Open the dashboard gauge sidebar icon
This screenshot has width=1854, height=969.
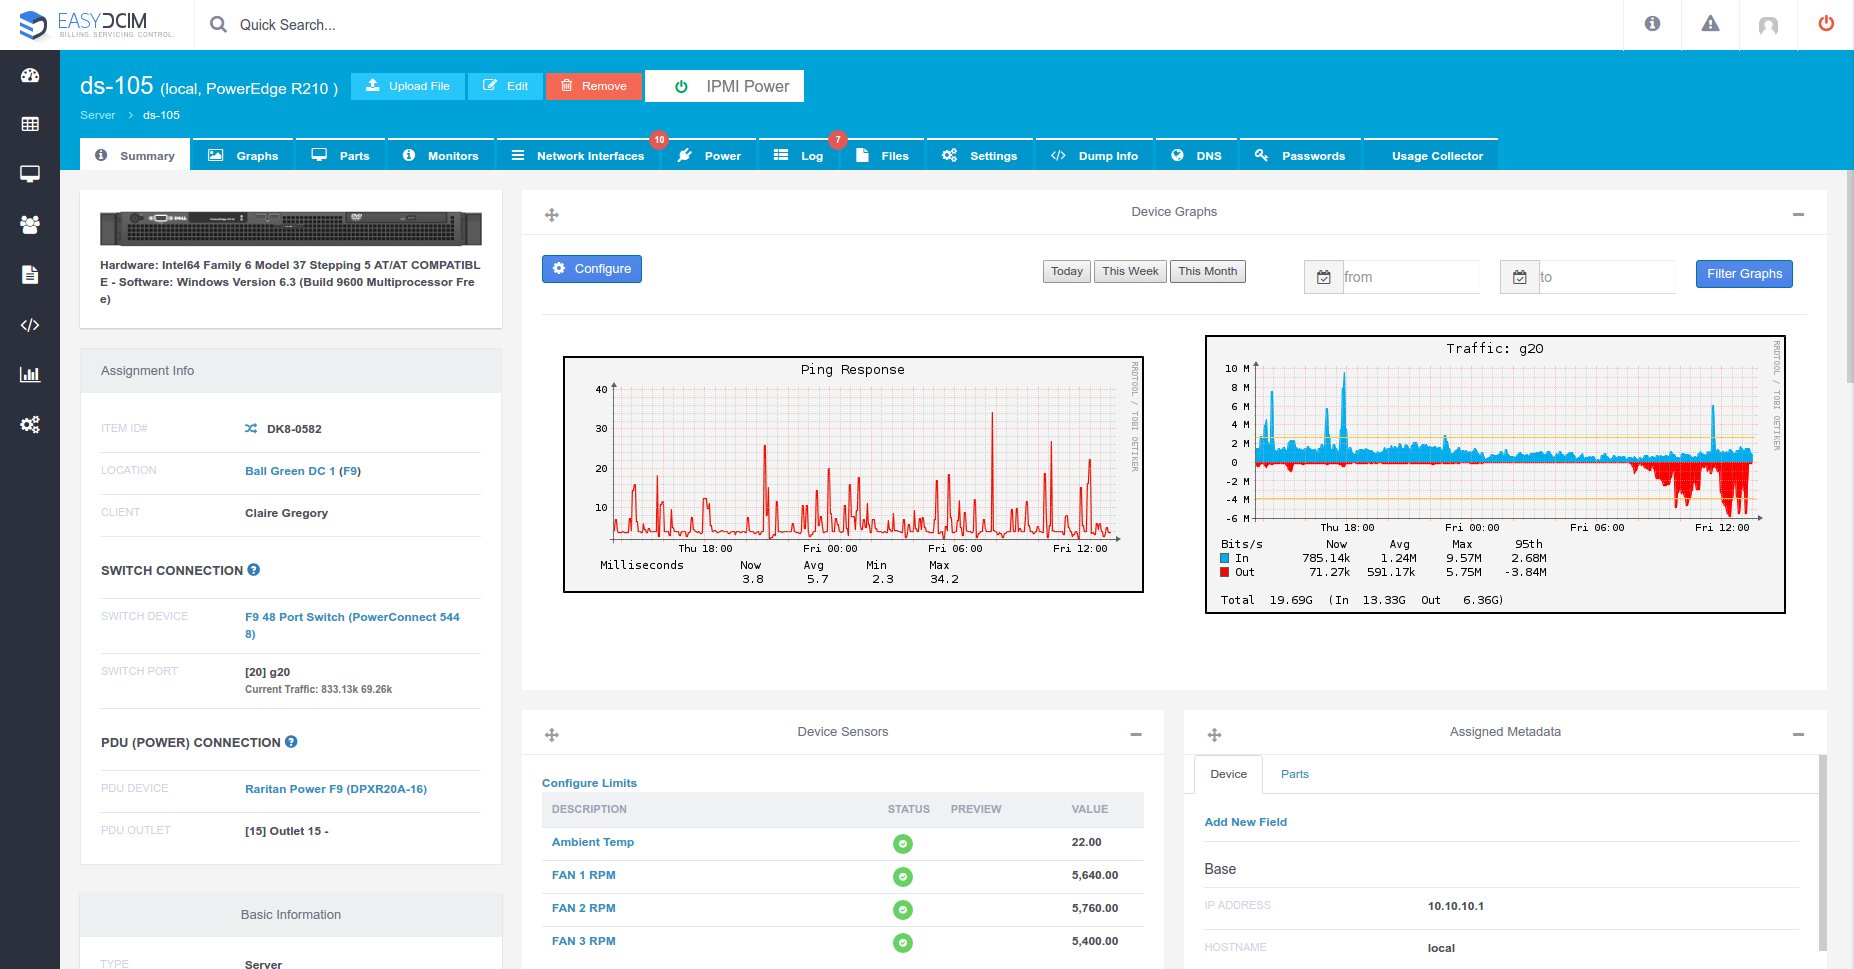click(x=30, y=75)
